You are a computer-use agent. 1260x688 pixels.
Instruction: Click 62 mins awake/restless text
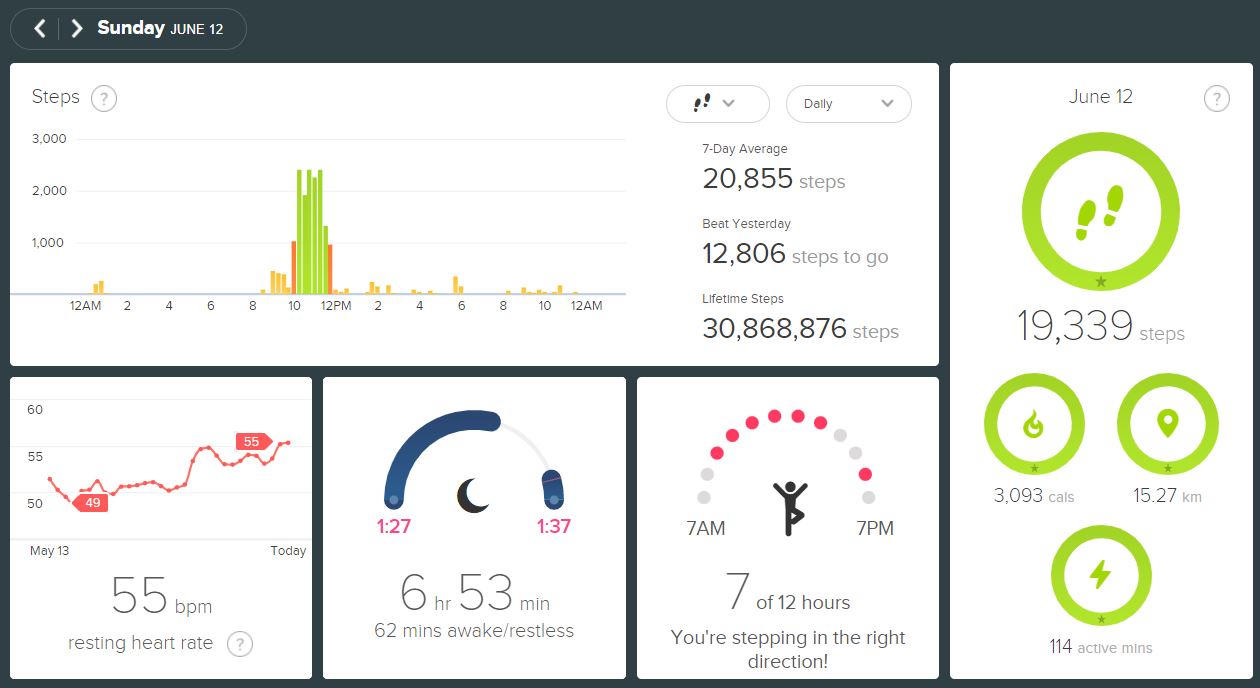coord(474,631)
